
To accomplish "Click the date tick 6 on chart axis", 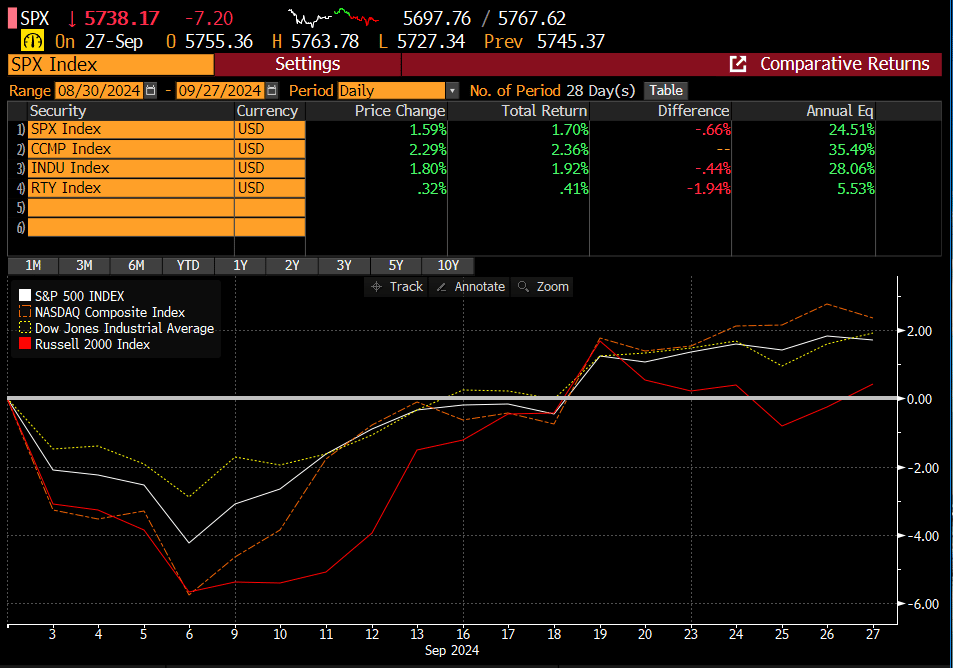I will pos(189,634).
